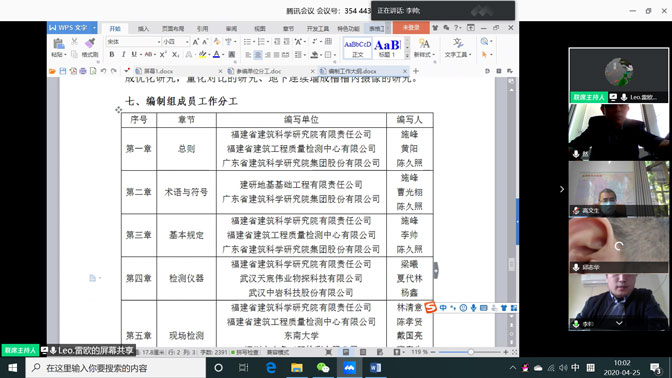Open Tencent Meeting from the taskbar
Viewport: 672px width, 378px height.
coord(349,368)
